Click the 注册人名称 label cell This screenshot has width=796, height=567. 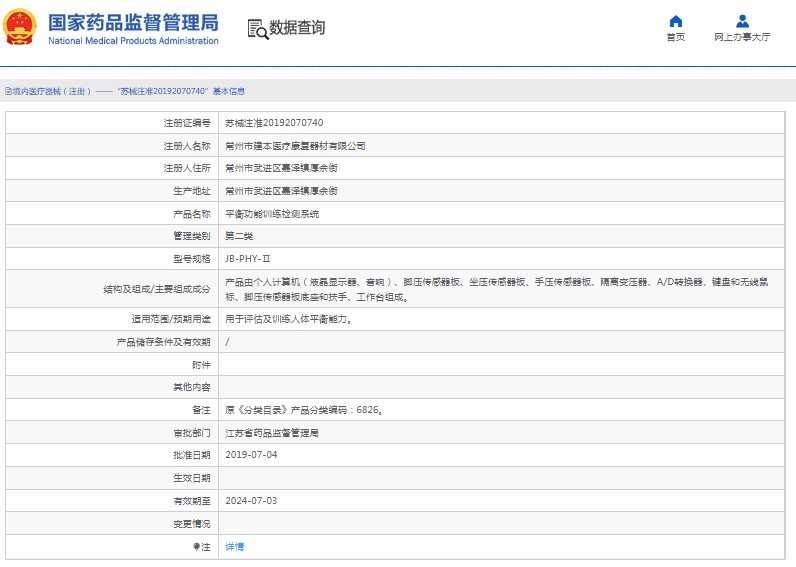click(112, 146)
